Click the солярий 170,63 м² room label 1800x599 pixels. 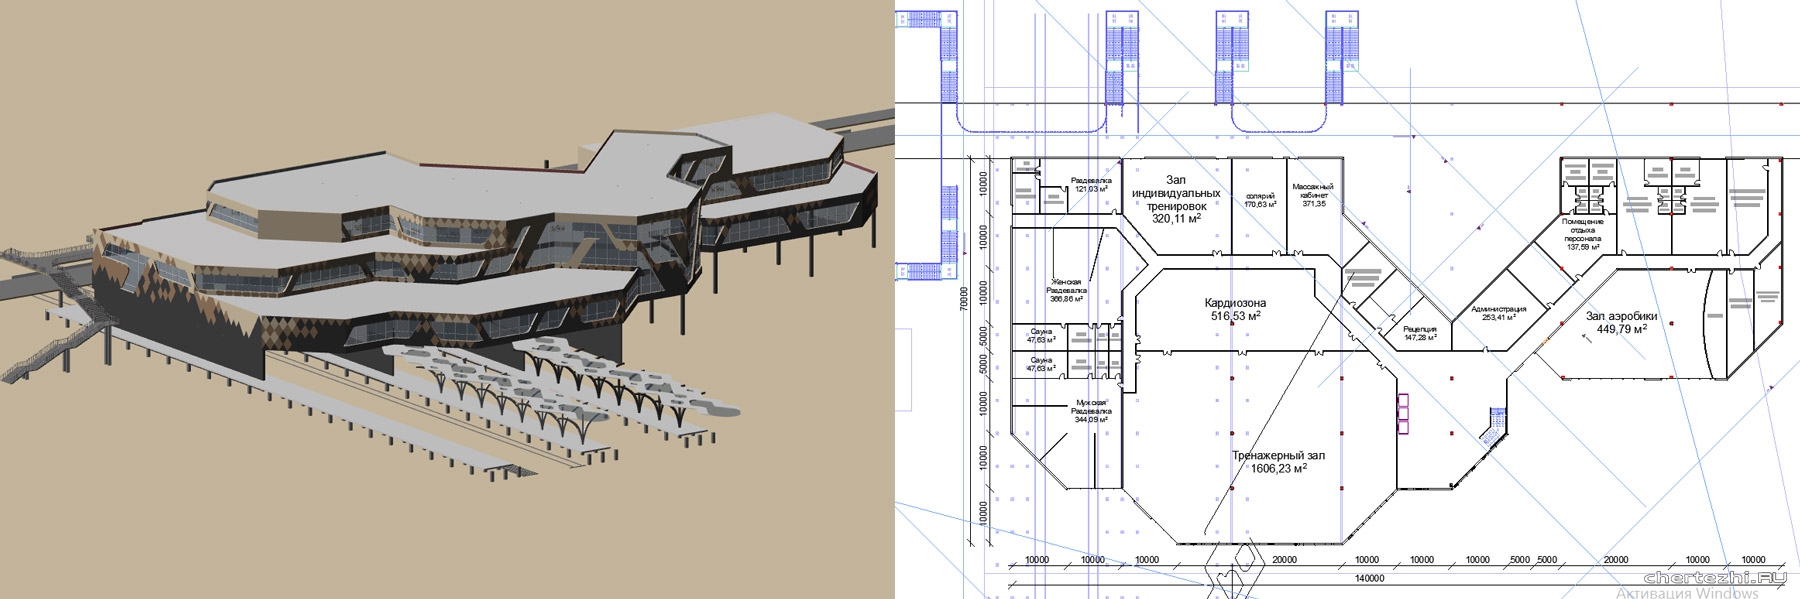pyautogui.click(x=1260, y=200)
